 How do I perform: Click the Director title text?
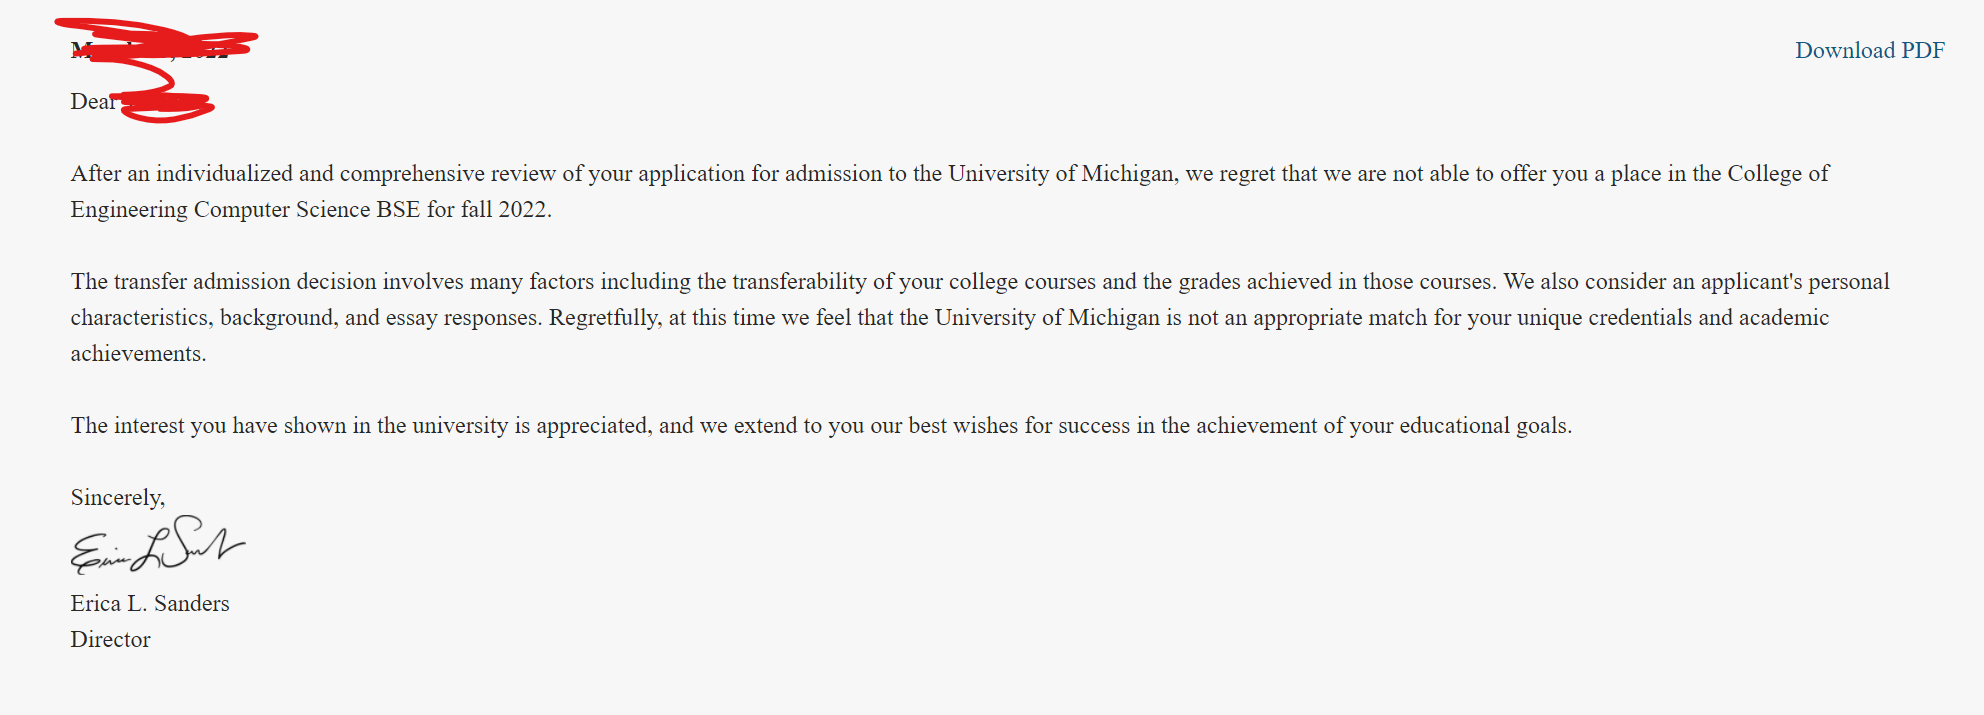point(110,639)
